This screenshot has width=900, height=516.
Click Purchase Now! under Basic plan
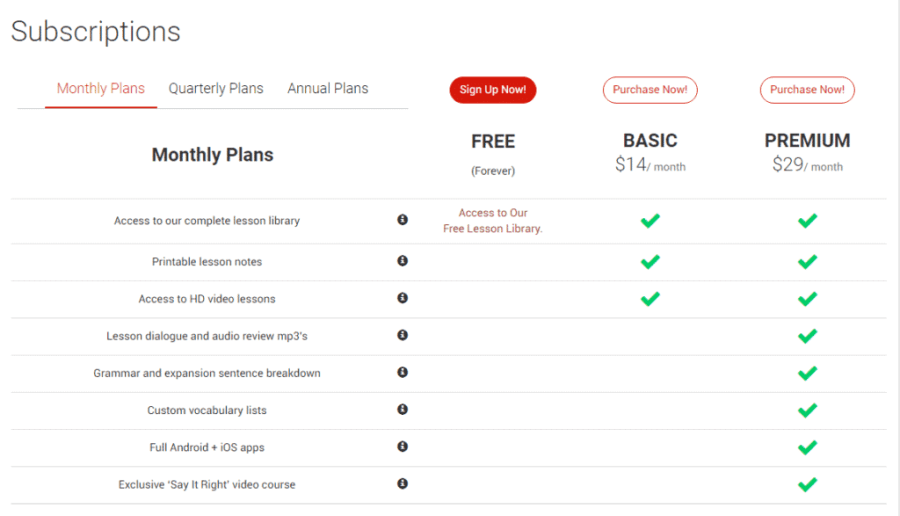pyautogui.click(x=650, y=90)
